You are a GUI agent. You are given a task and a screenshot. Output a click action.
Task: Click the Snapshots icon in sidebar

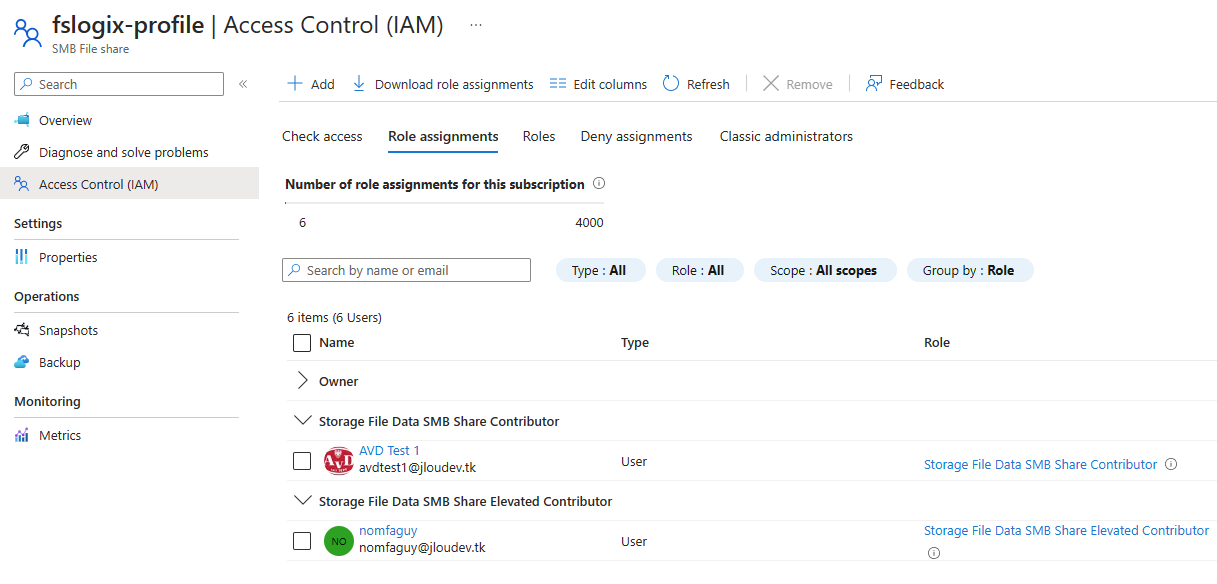pos(22,330)
